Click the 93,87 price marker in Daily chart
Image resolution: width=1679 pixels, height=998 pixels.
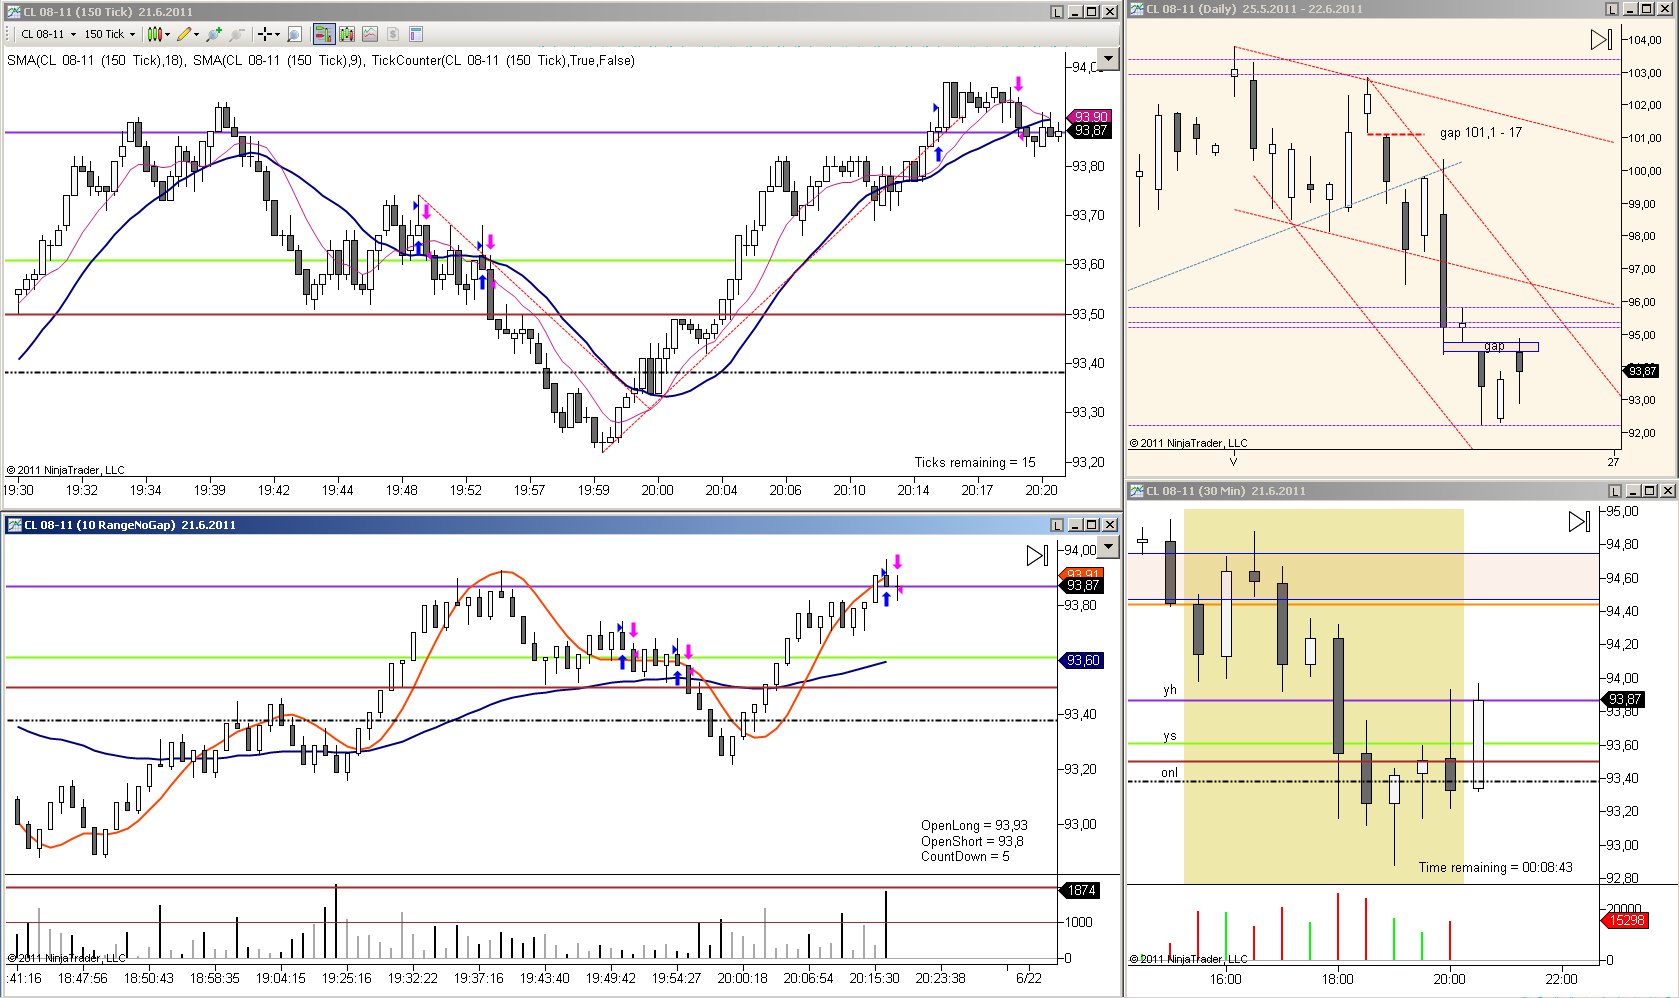1641,371
